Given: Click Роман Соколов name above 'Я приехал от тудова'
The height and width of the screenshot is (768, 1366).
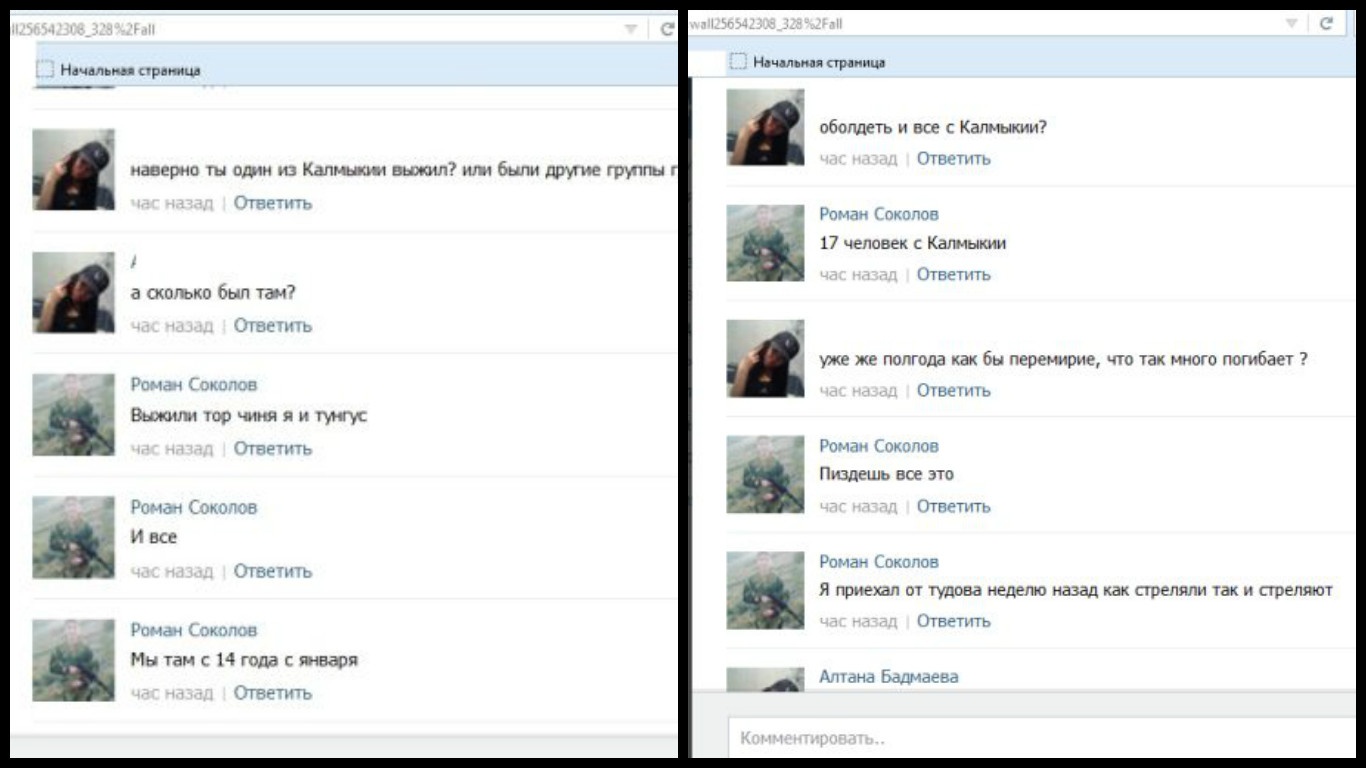Looking at the screenshot, I should (x=878, y=562).
